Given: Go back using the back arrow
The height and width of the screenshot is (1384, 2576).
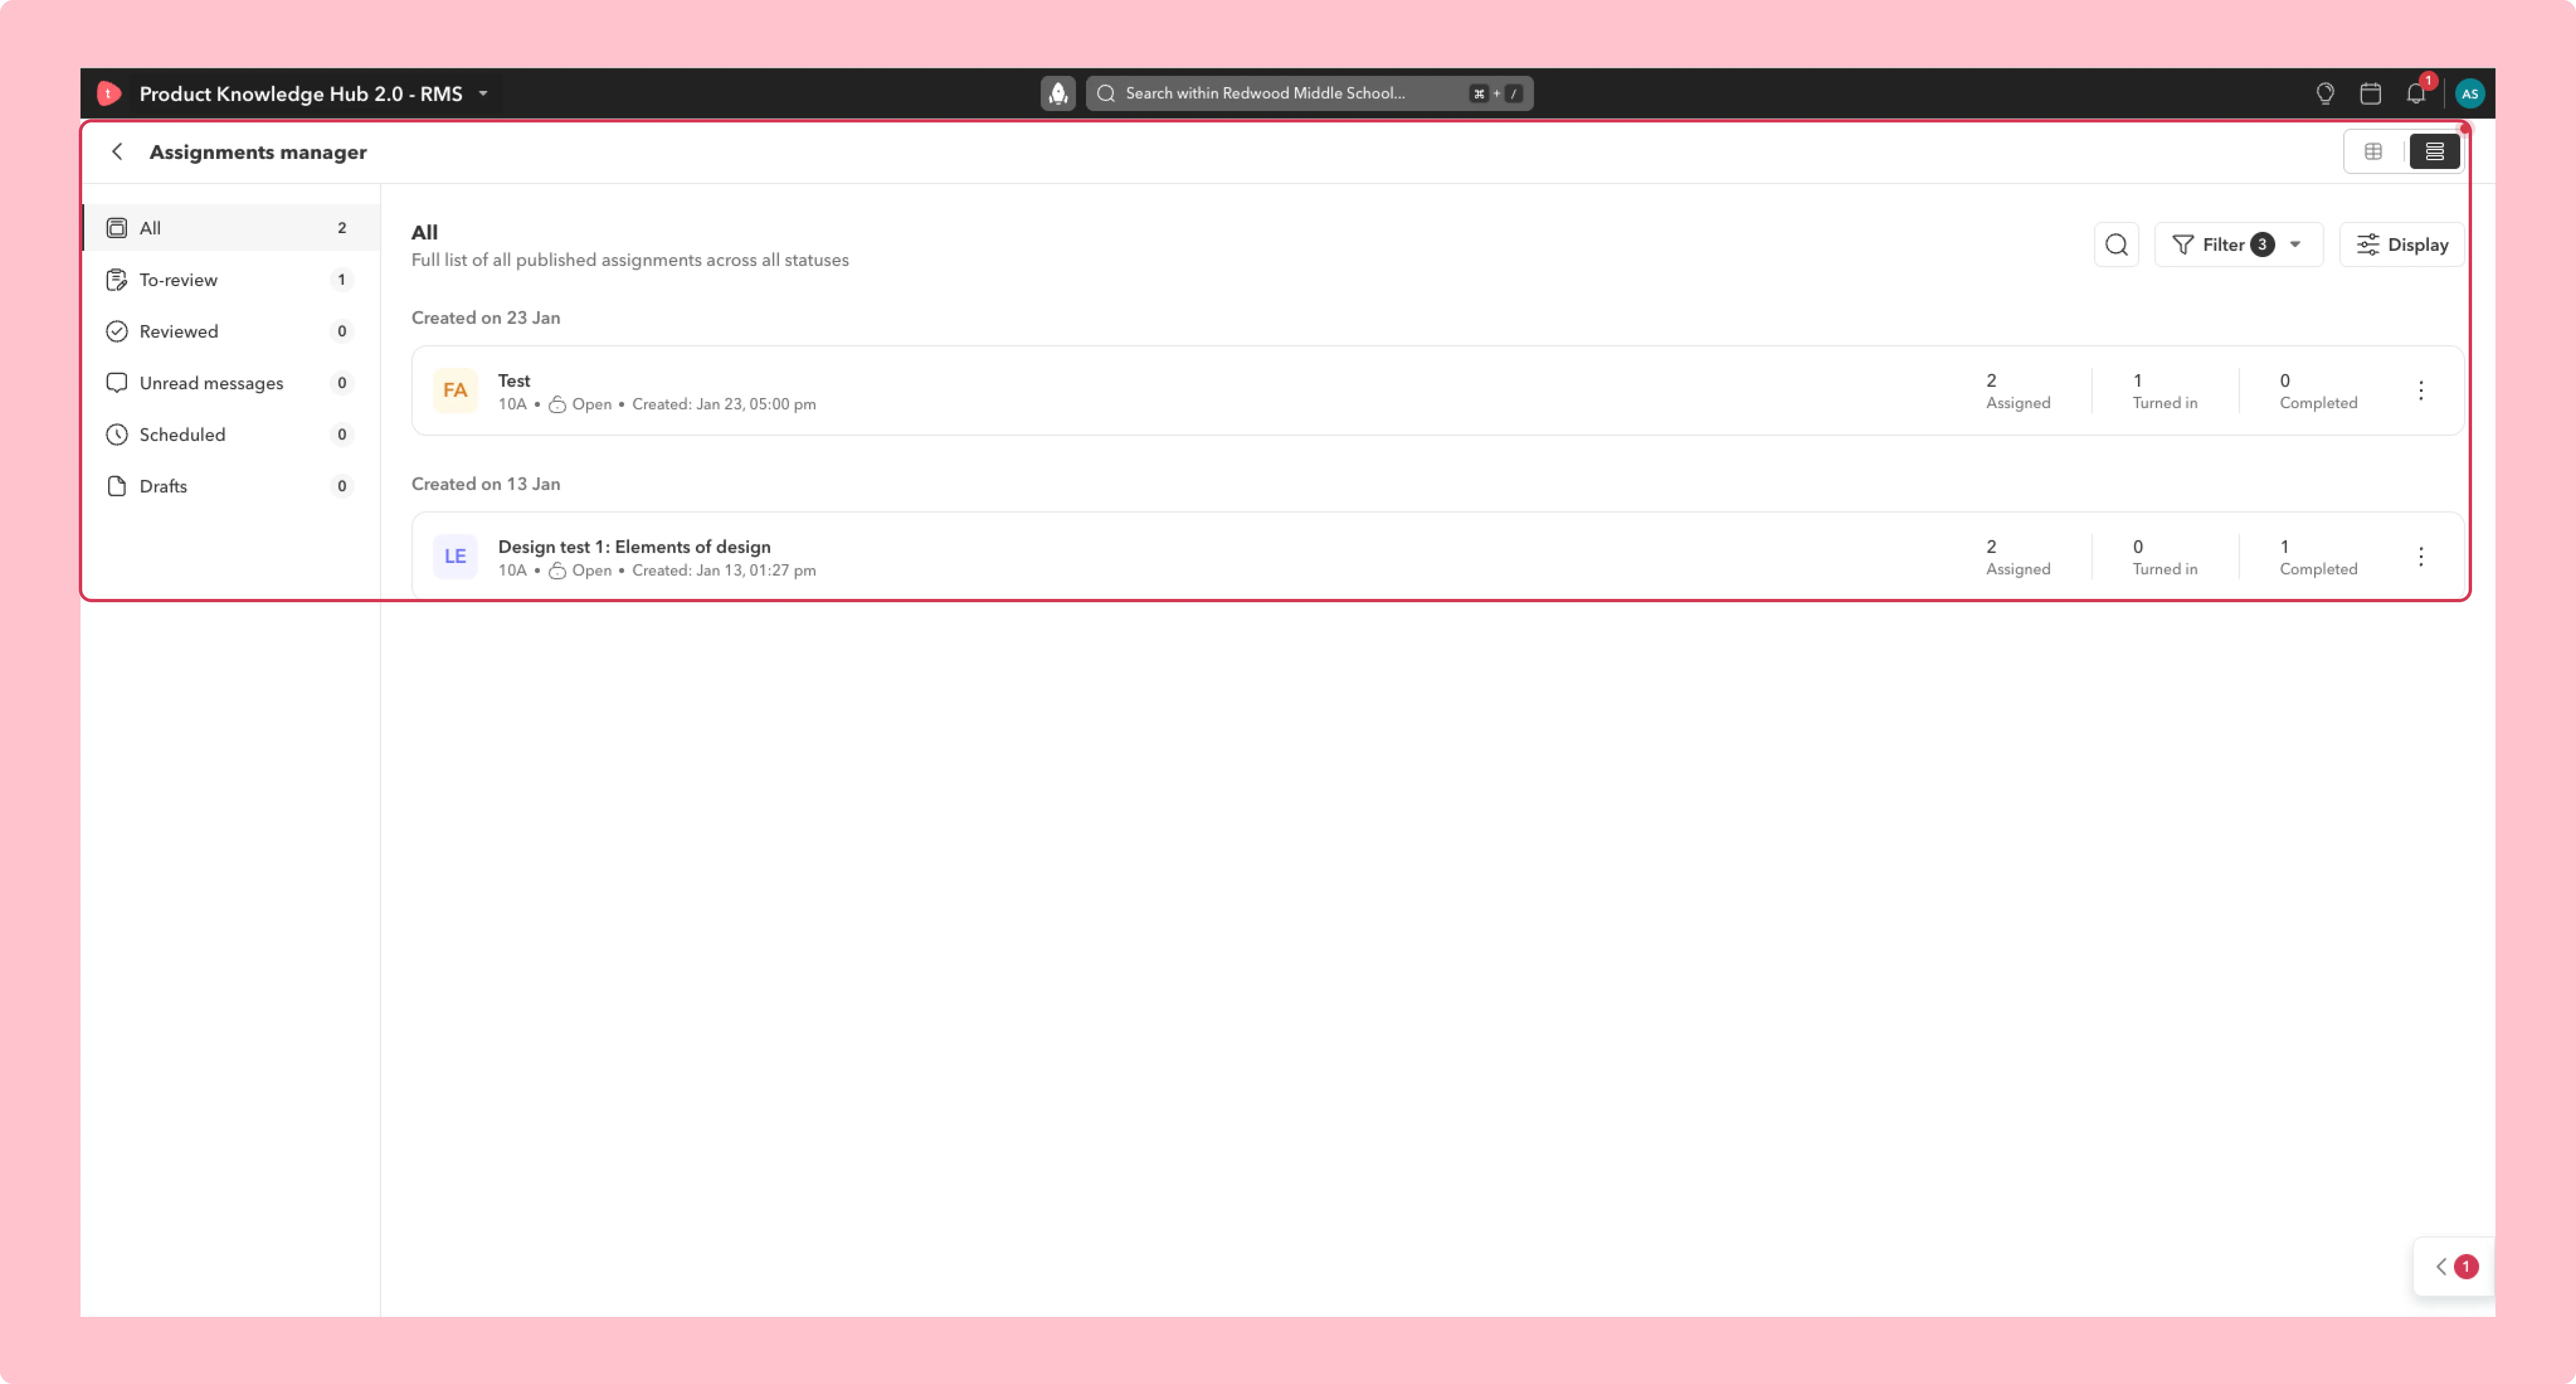Looking at the screenshot, I should tap(117, 151).
